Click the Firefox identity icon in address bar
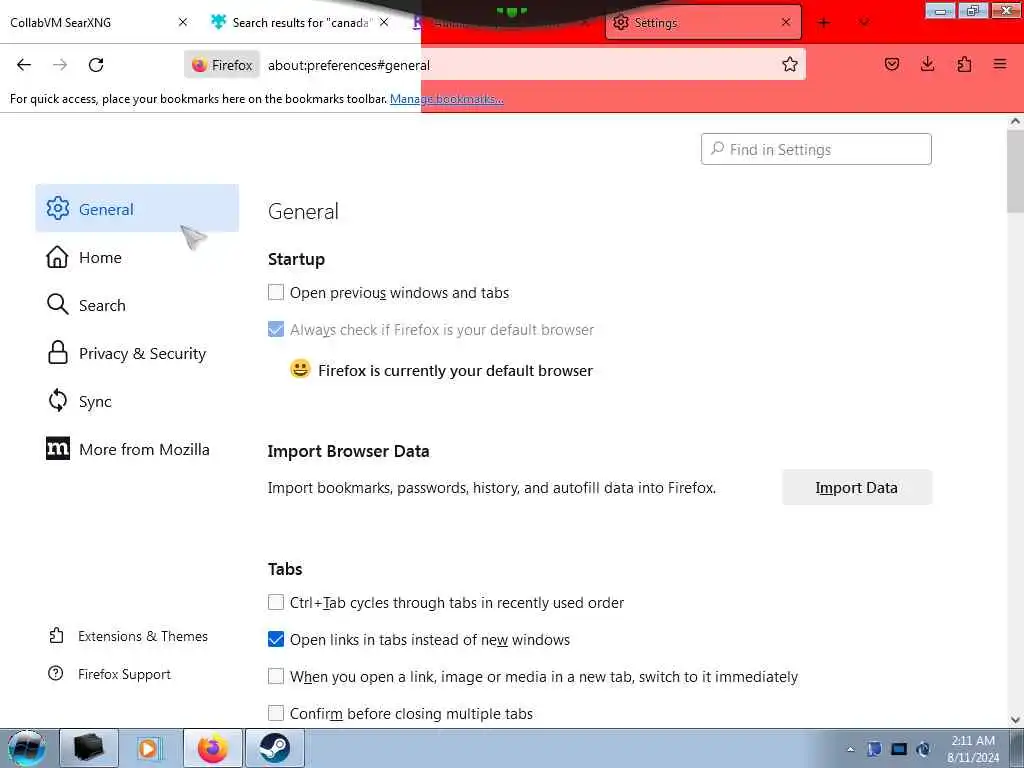Viewport: 1024px width, 768px height. pyautogui.click(x=222, y=65)
